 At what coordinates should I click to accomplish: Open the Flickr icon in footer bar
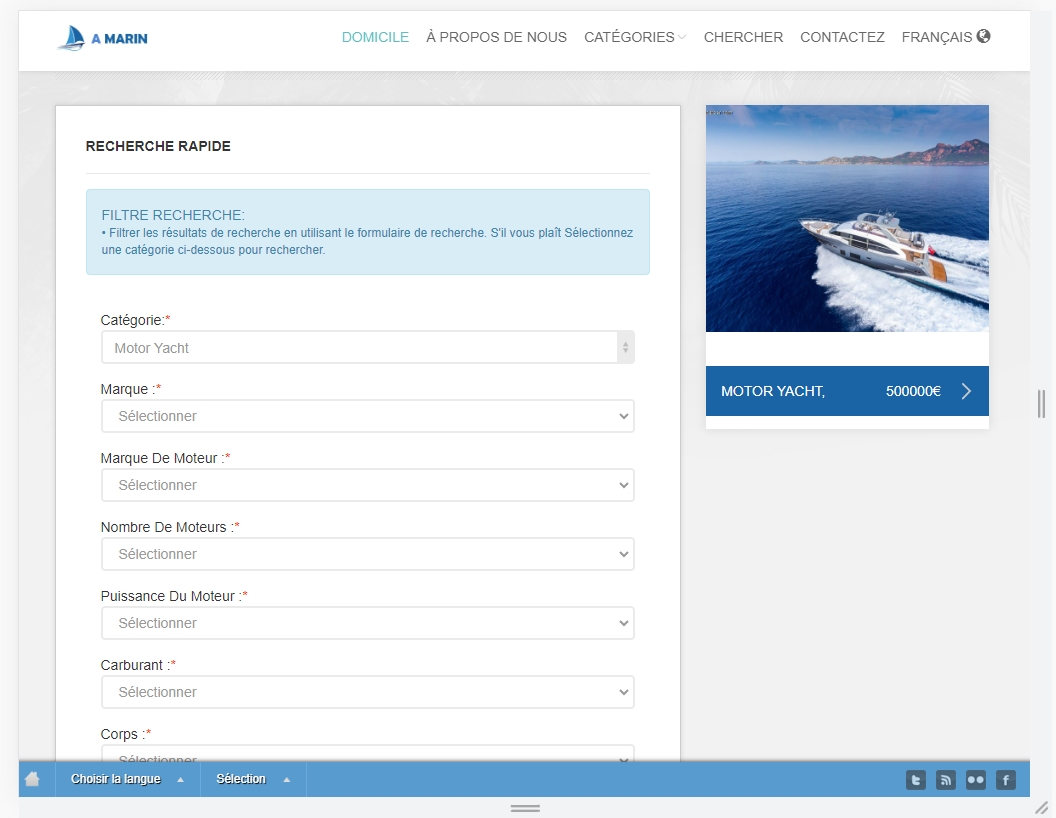976,780
